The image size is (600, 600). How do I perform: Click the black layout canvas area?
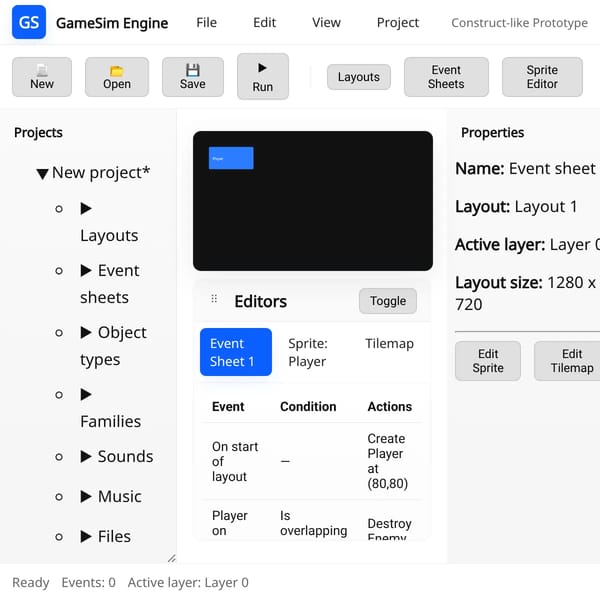(x=313, y=201)
